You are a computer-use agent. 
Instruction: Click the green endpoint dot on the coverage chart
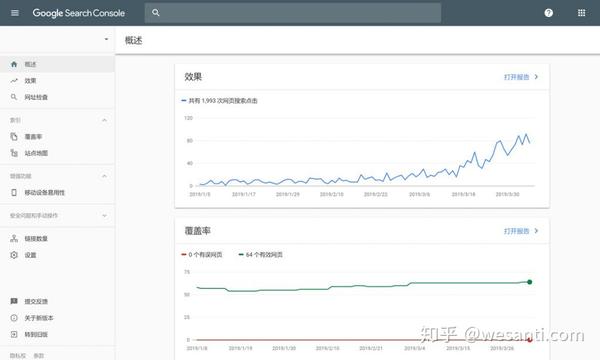(x=530, y=282)
